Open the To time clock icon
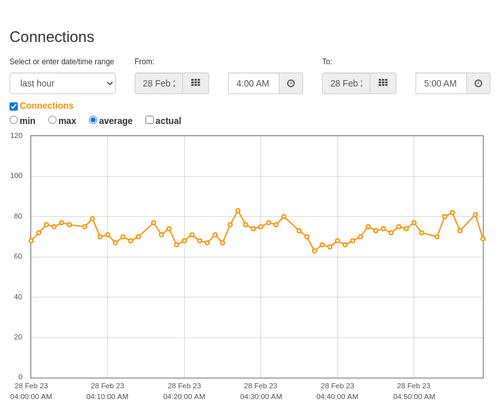The width and height of the screenshot is (500, 403). click(478, 83)
